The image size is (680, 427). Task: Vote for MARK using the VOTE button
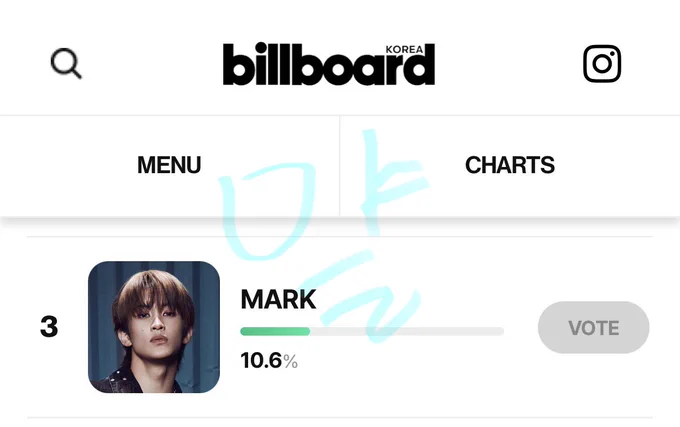click(x=593, y=328)
